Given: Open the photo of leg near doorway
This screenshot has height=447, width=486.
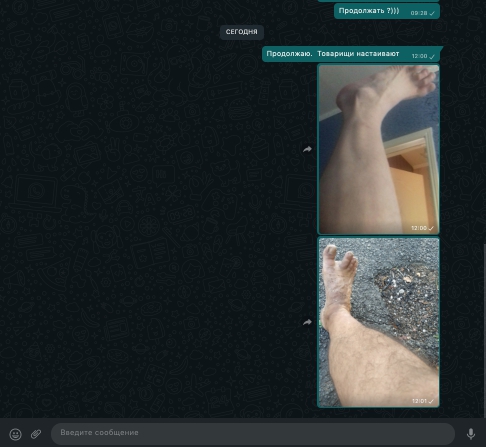Looking at the screenshot, I should 379,149.
